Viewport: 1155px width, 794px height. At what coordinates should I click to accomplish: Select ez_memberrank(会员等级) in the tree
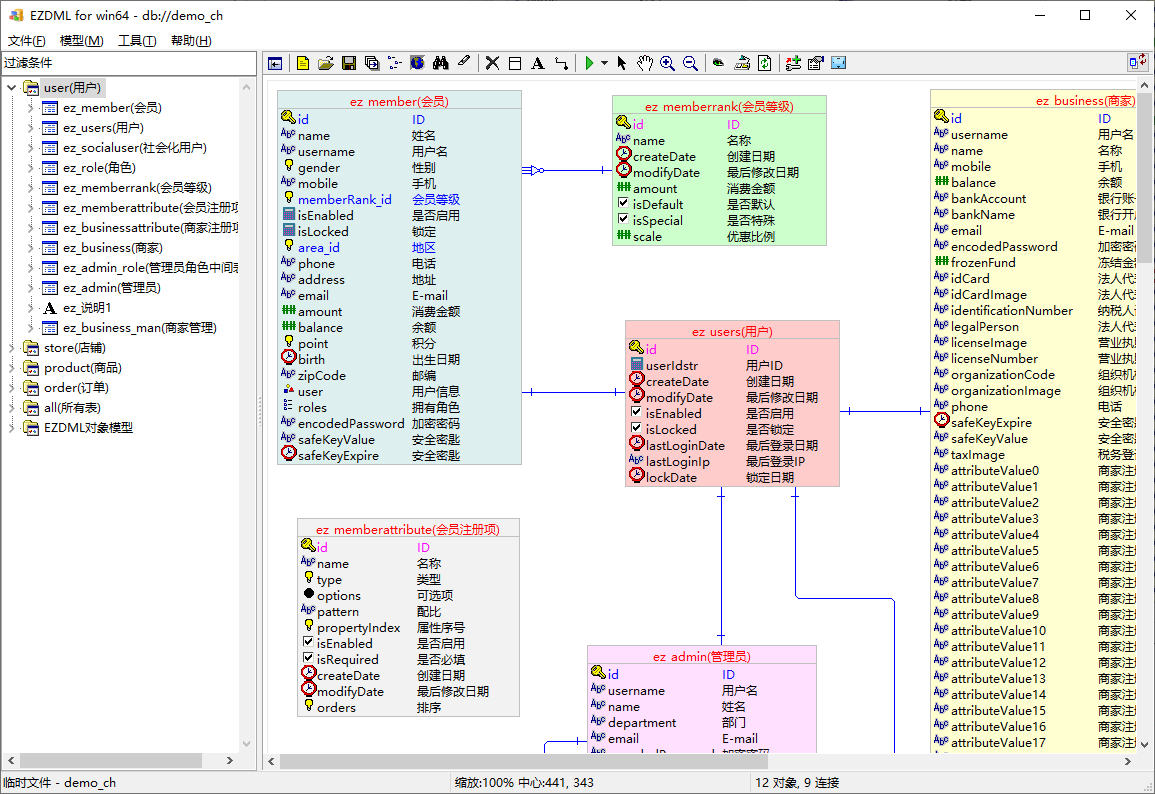(137, 188)
